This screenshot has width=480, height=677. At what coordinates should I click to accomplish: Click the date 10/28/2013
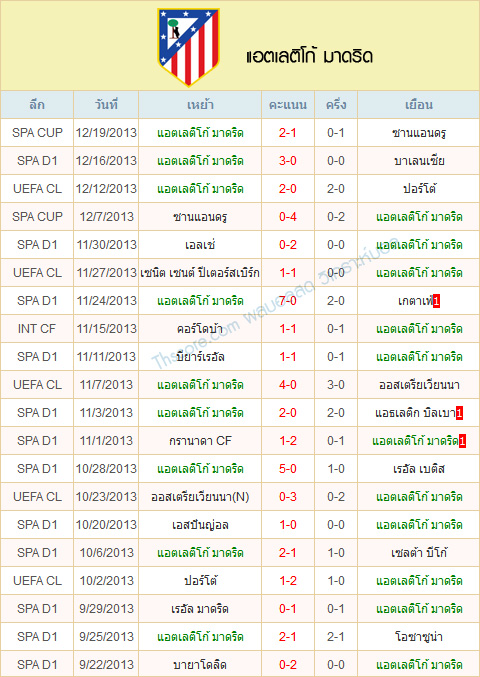[x=106, y=469]
